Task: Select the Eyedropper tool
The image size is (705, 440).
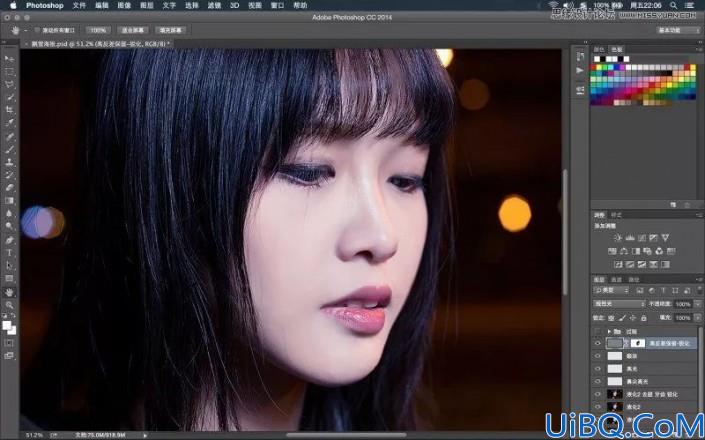Action: (9, 122)
